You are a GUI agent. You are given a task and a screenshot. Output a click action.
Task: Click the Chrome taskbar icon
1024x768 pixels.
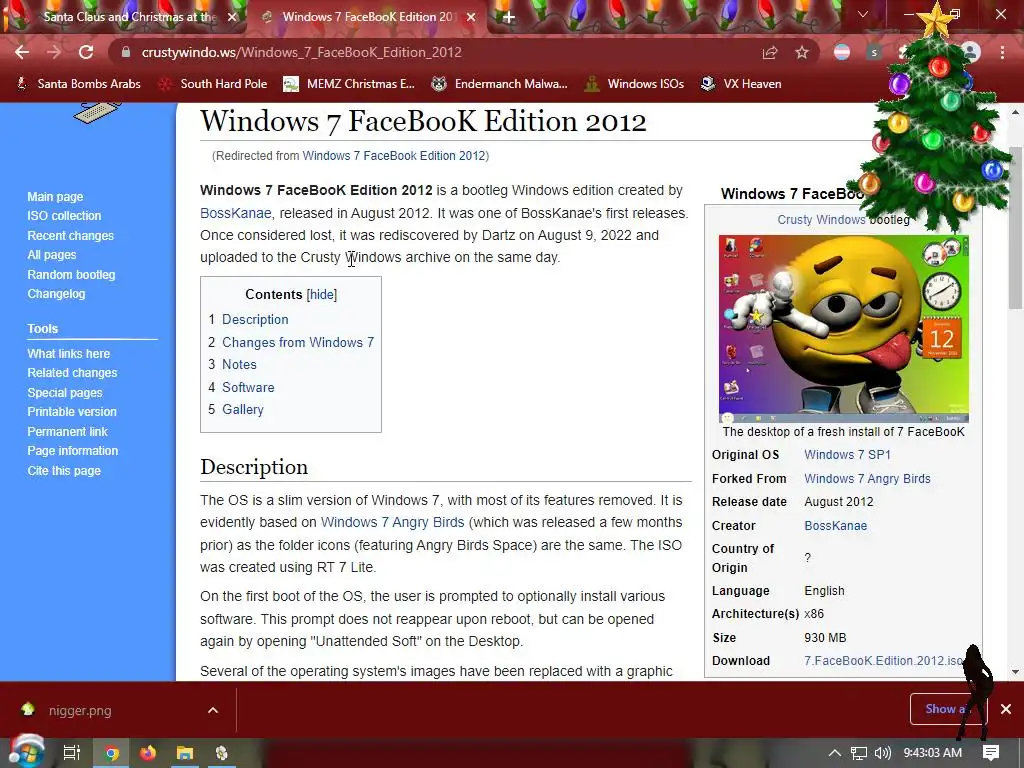(112, 753)
